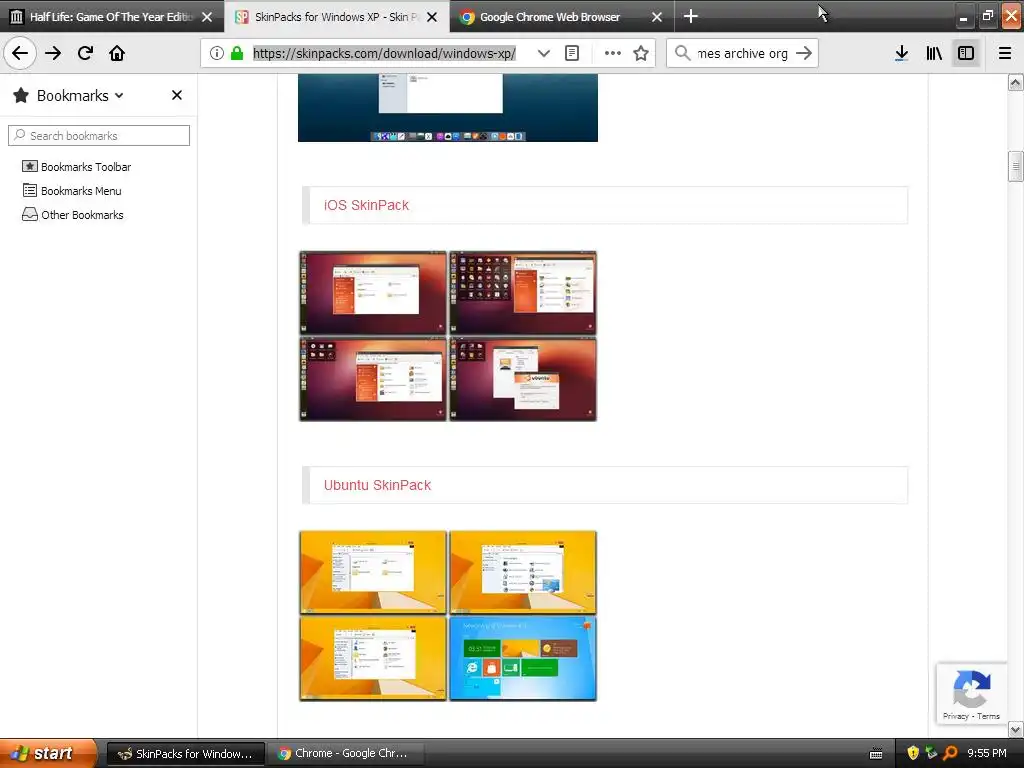Focus the Search bookmarks field
Viewport: 1024px width, 768px height.
[99, 136]
